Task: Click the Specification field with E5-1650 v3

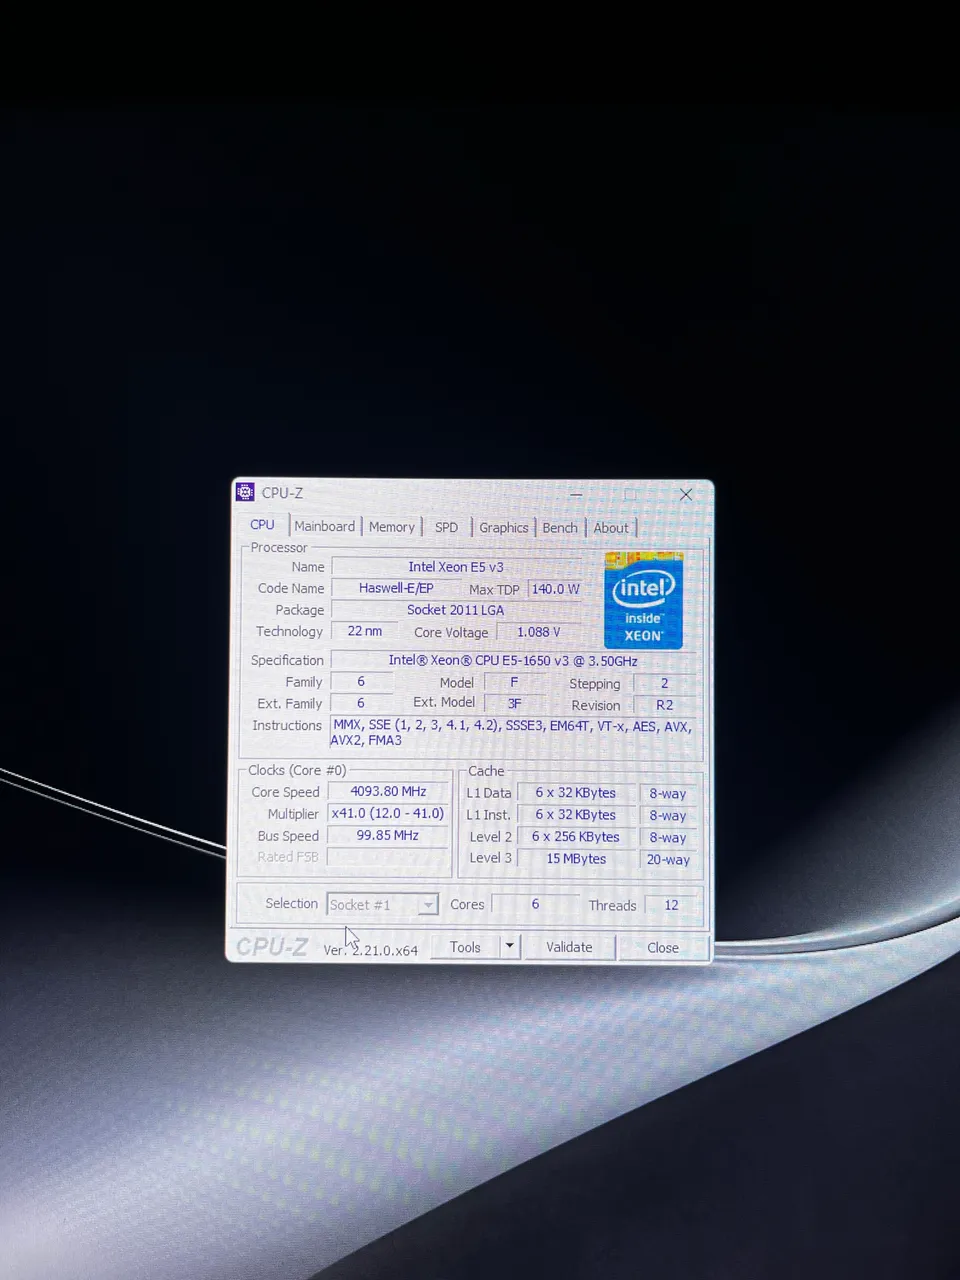Action: coord(513,660)
